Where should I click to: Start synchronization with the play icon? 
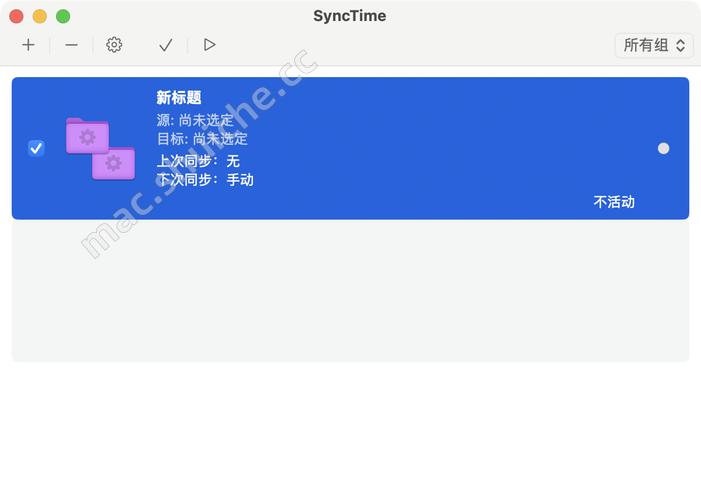209,45
